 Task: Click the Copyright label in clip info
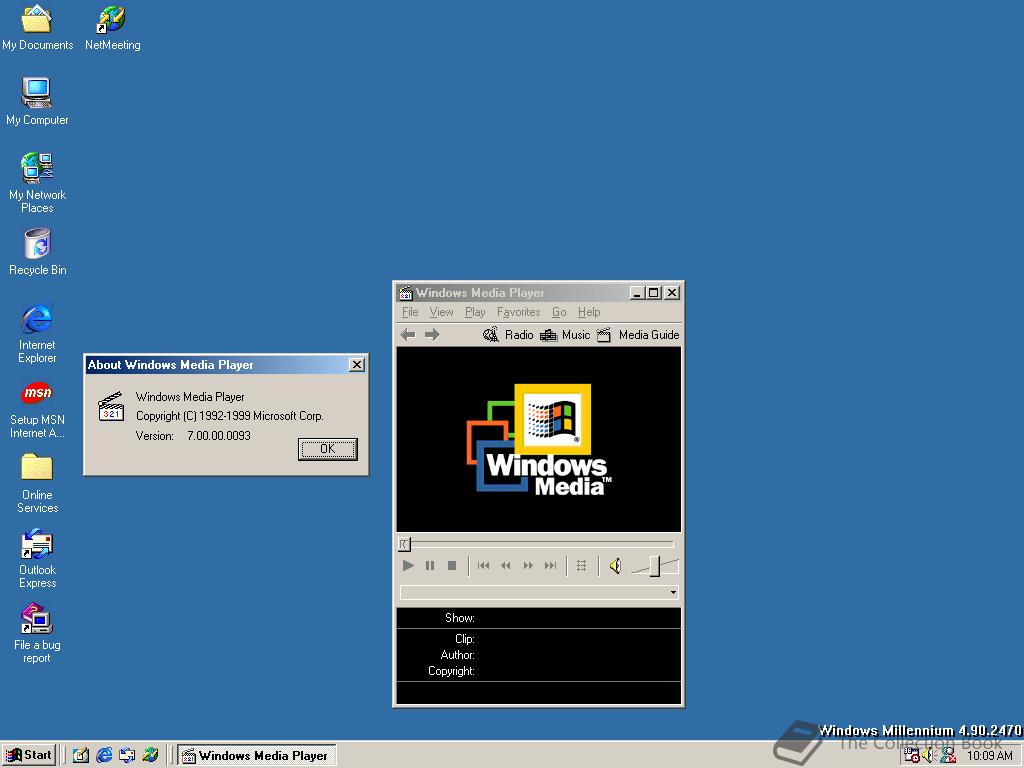(451, 671)
